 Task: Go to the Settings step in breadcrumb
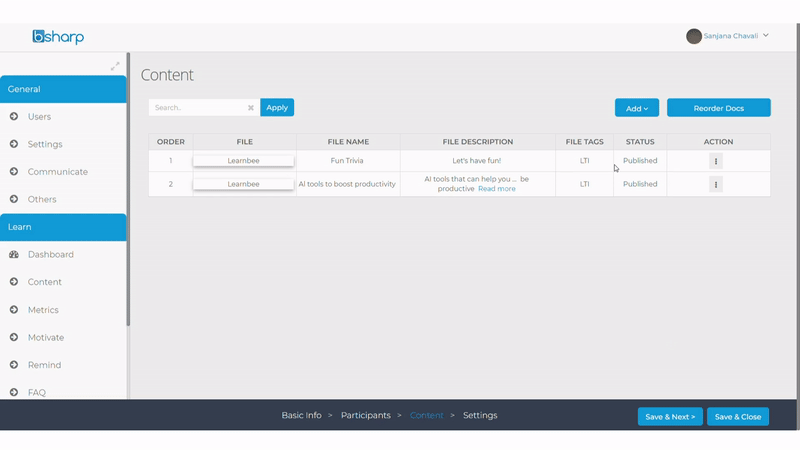pyautogui.click(x=480, y=415)
